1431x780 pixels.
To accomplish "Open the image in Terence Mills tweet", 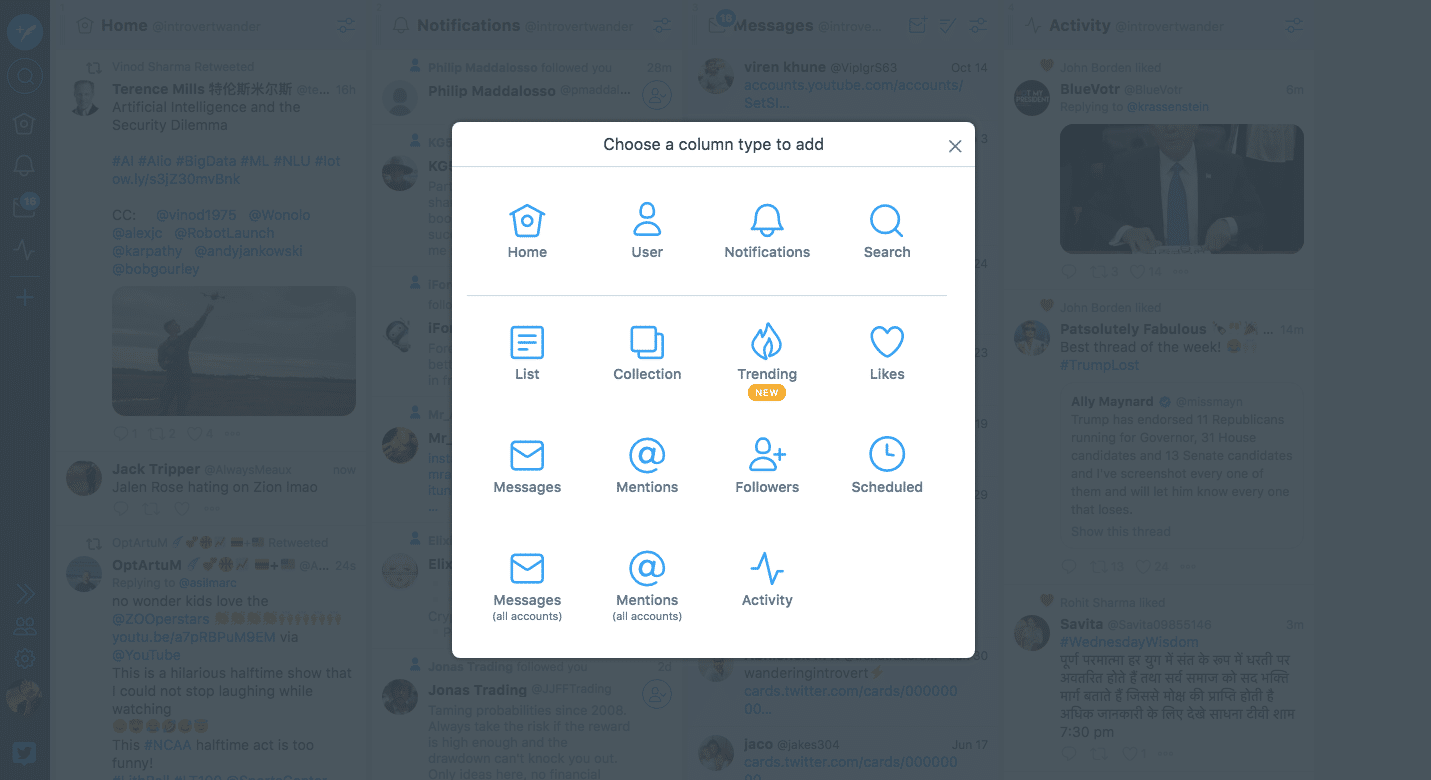I will (234, 351).
